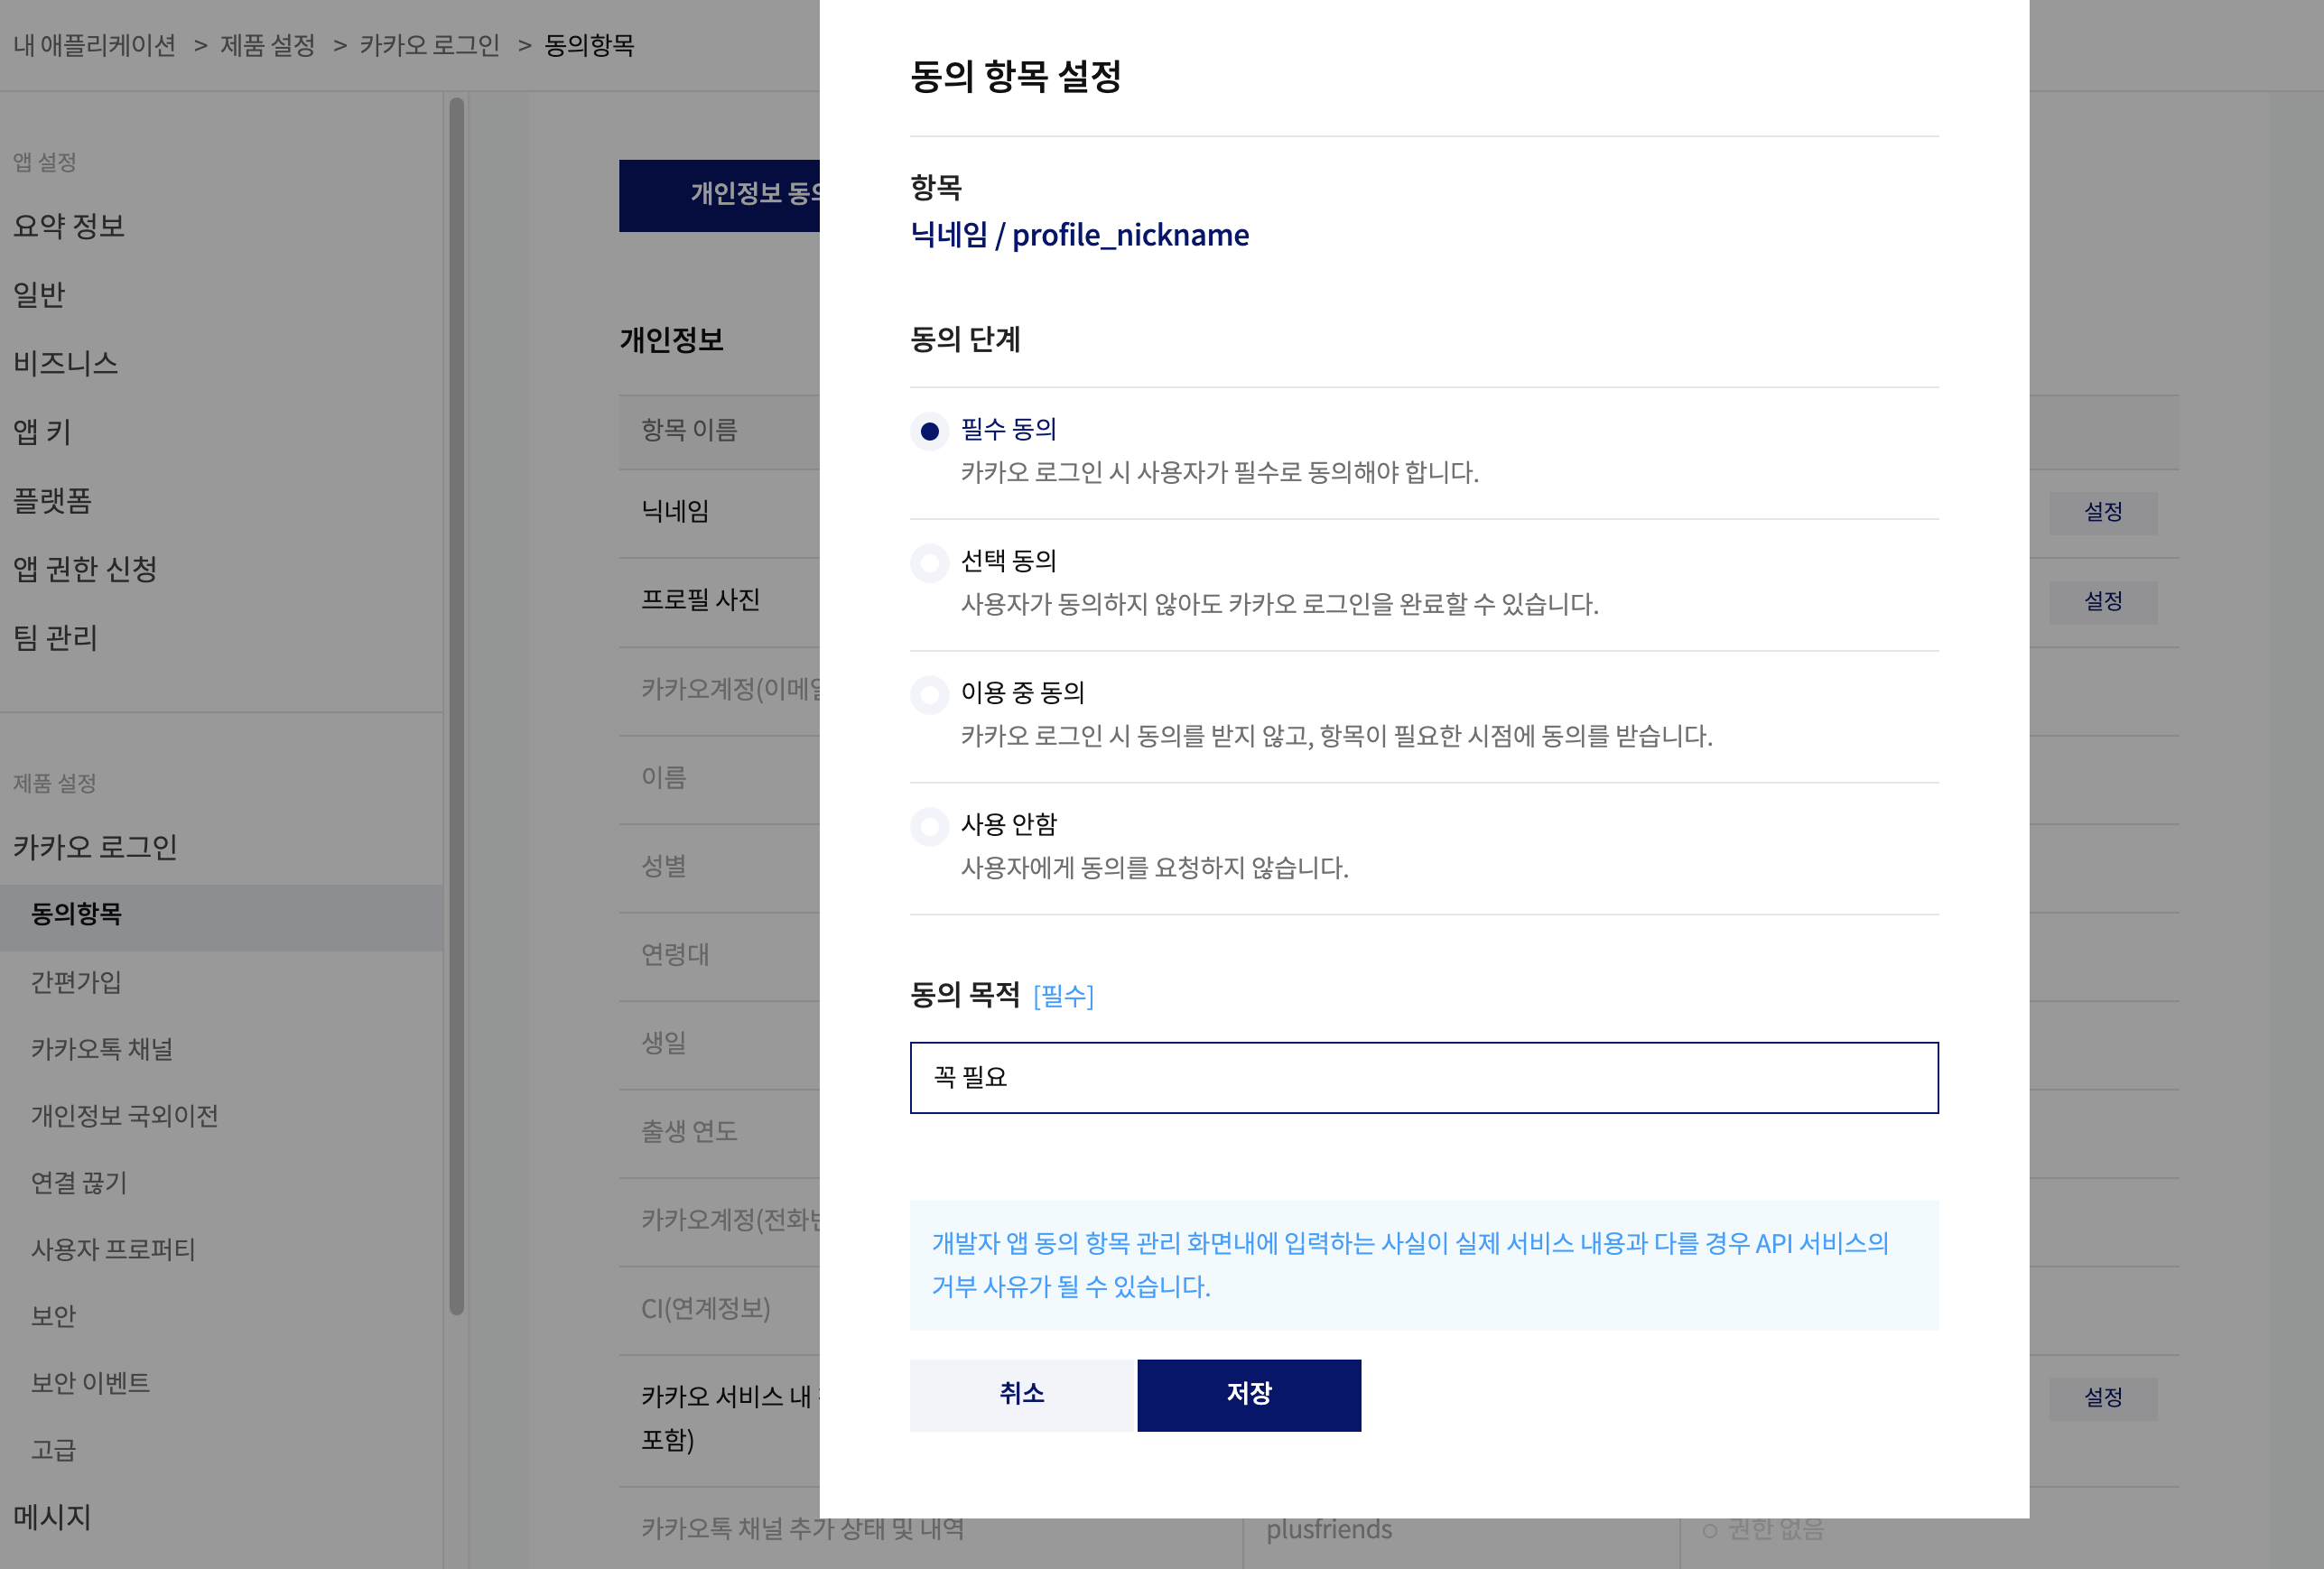The width and height of the screenshot is (2324, 1569).
Task: Click the 동의 목적 text input field
Action: coord(1423,1077)
